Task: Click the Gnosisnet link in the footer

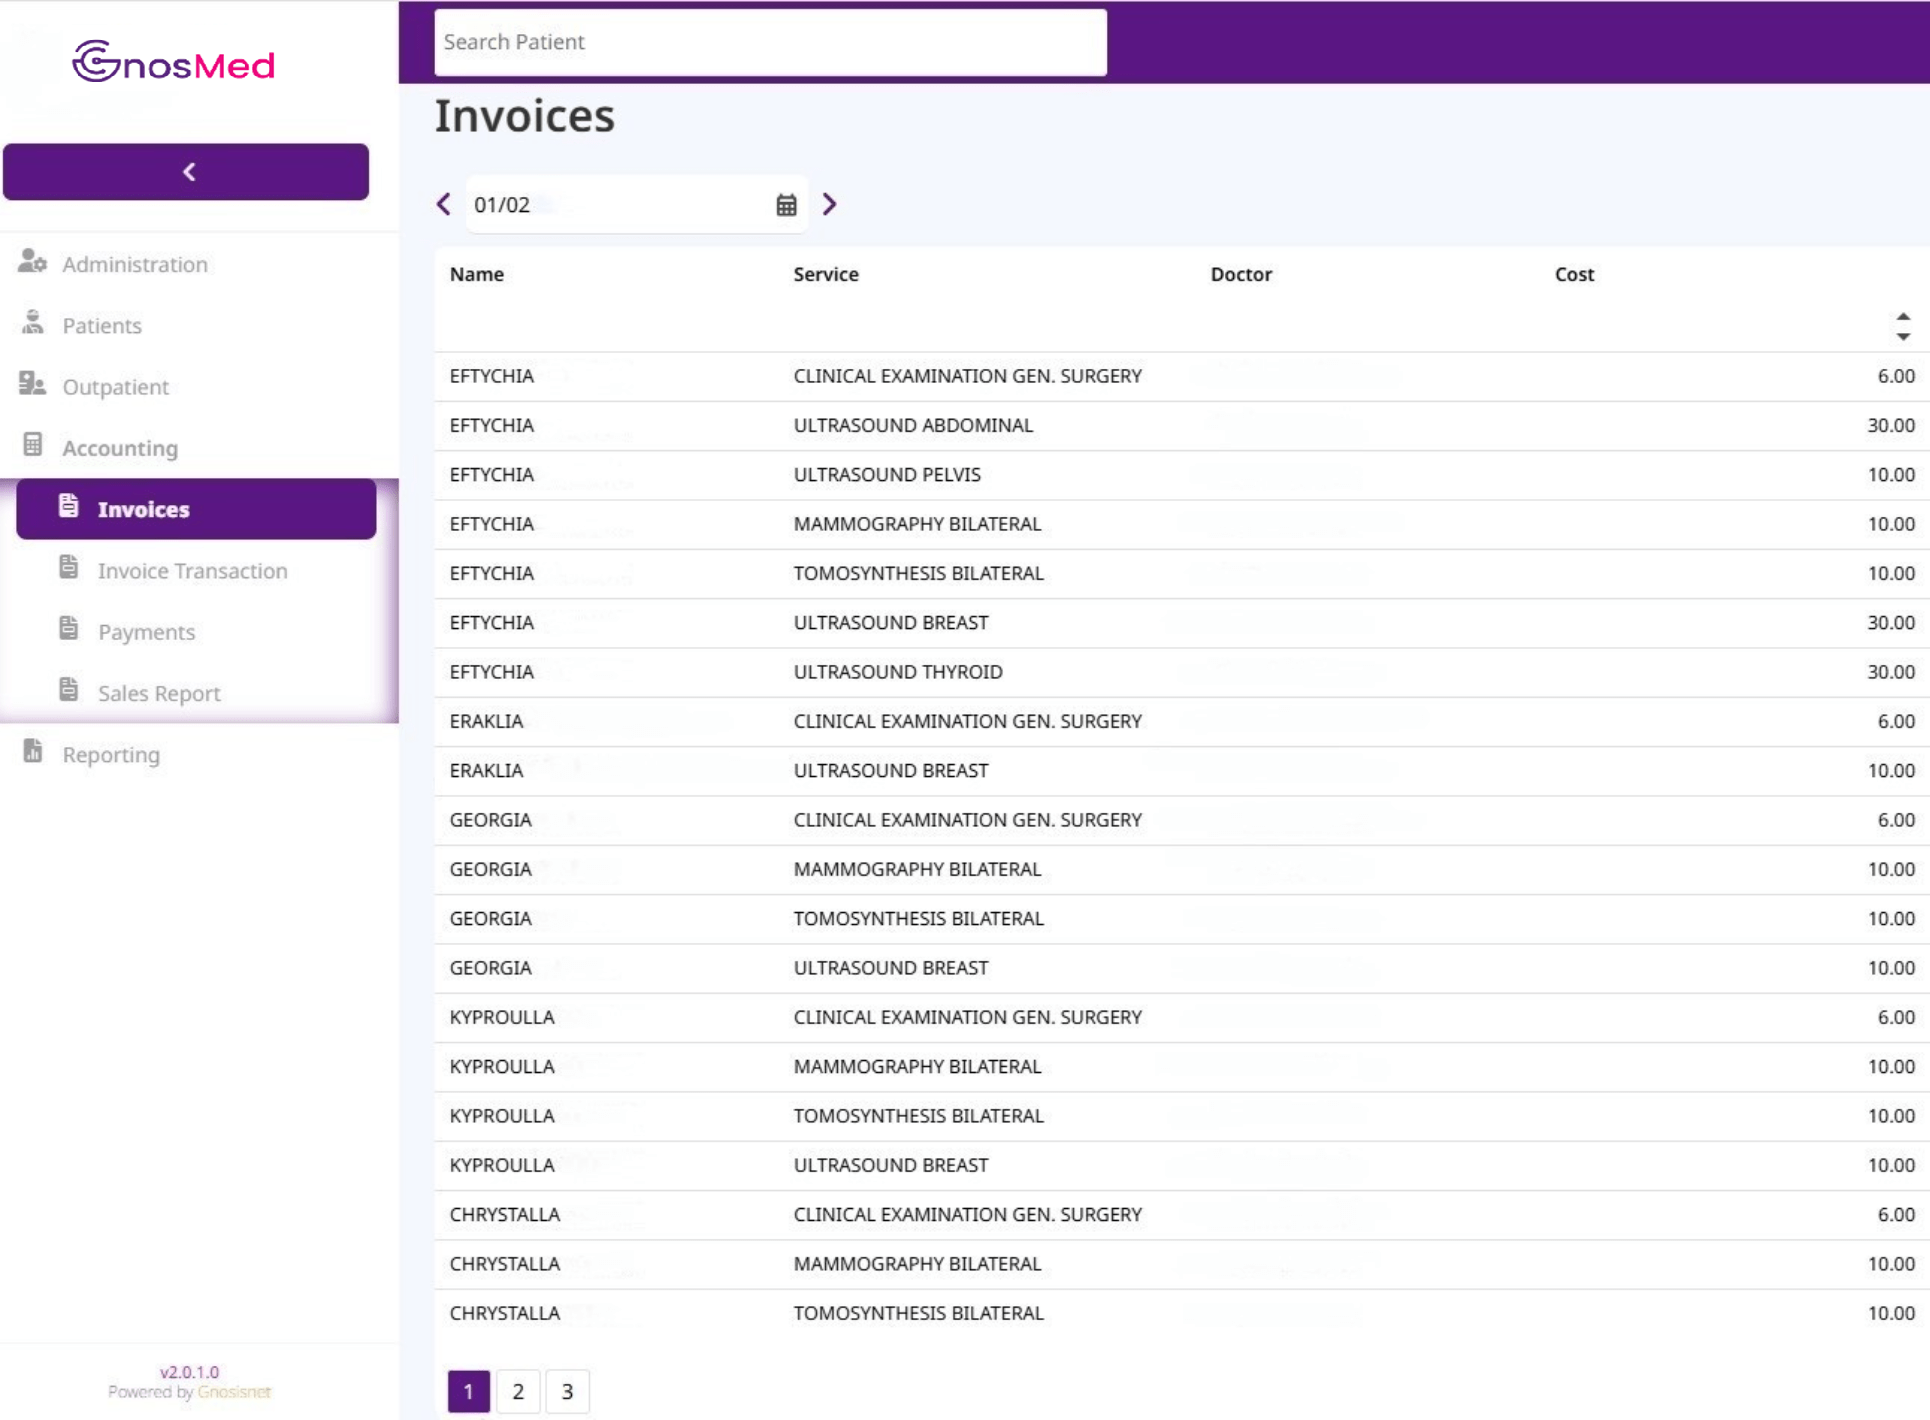Action: point(234,1392)
